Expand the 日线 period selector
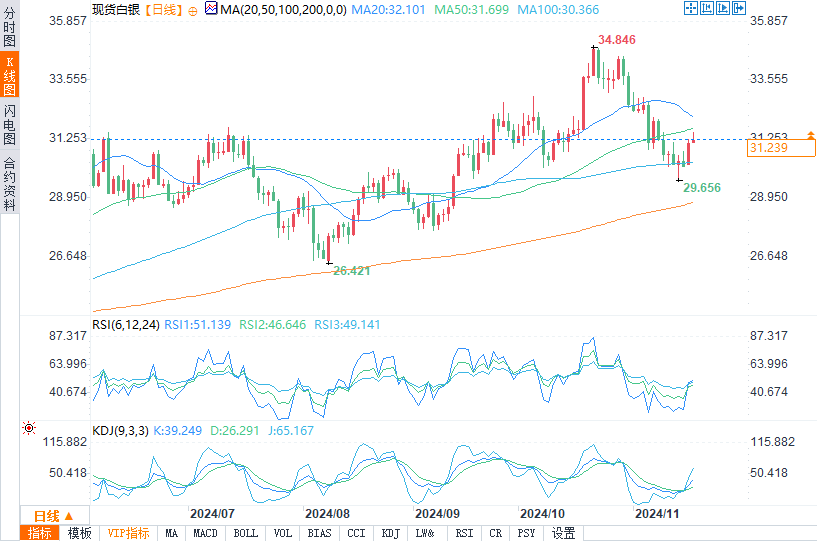 tap(54, 516)
